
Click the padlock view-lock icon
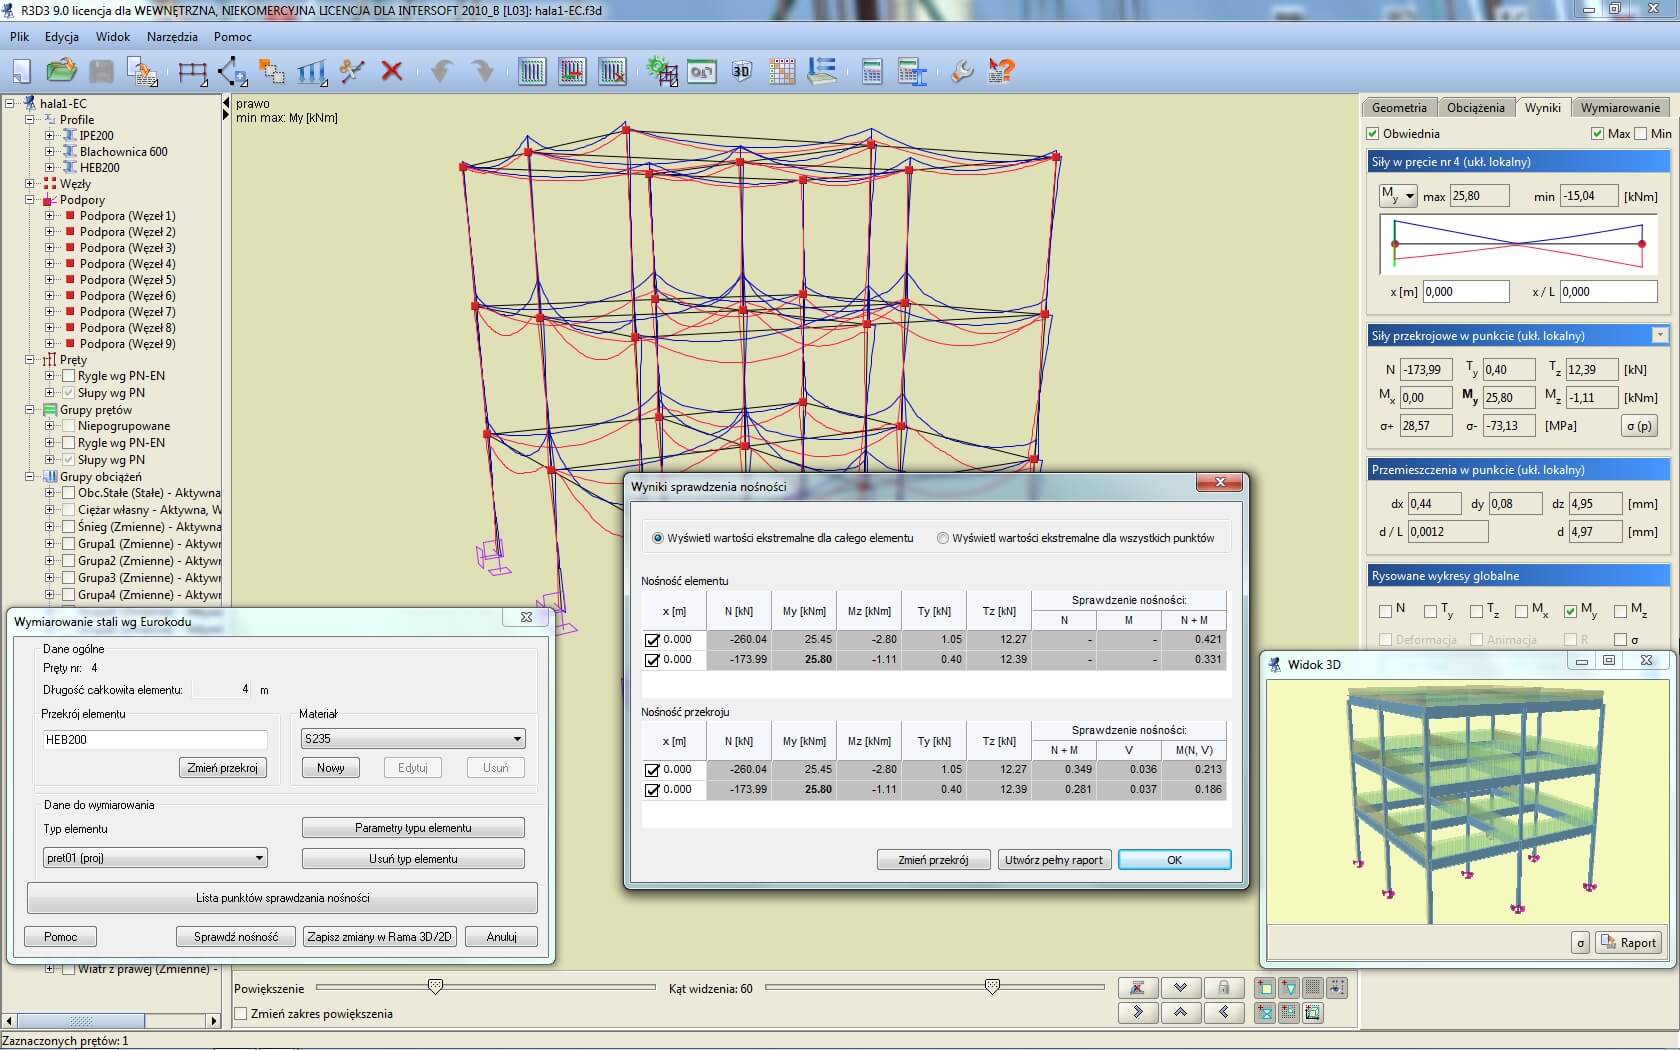tap(1224, 987)
